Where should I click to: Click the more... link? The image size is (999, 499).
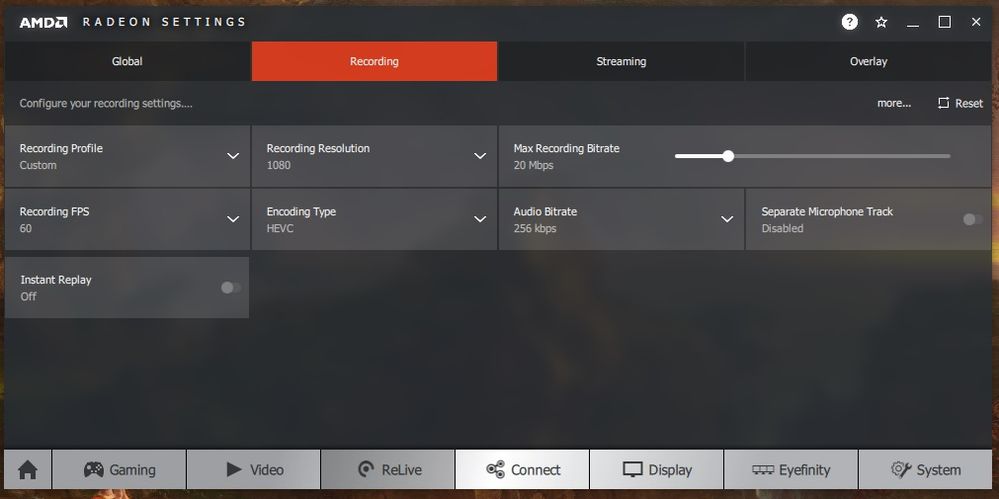tap(894, 103)
